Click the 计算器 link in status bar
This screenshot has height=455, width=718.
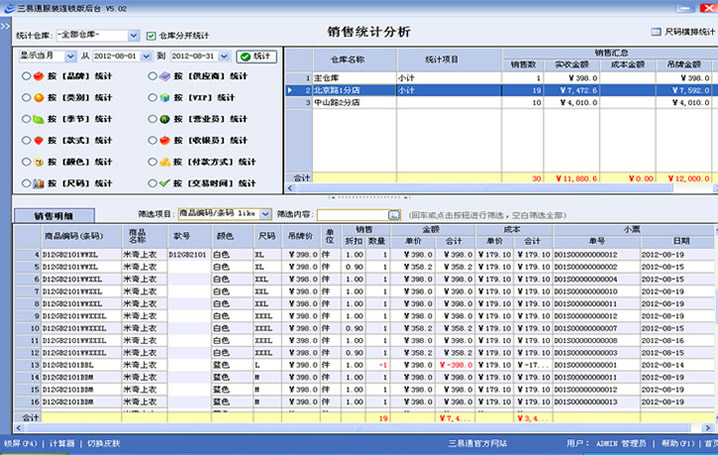(62, 443)
